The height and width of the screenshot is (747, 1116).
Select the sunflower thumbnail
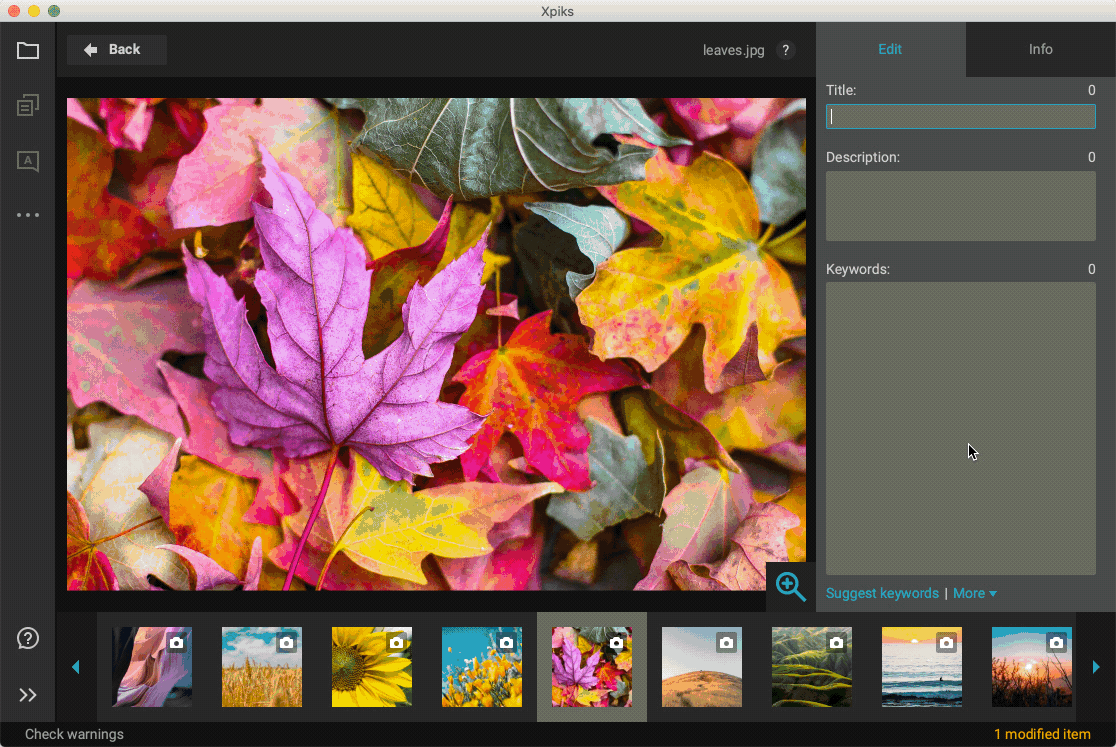[372, 667]
